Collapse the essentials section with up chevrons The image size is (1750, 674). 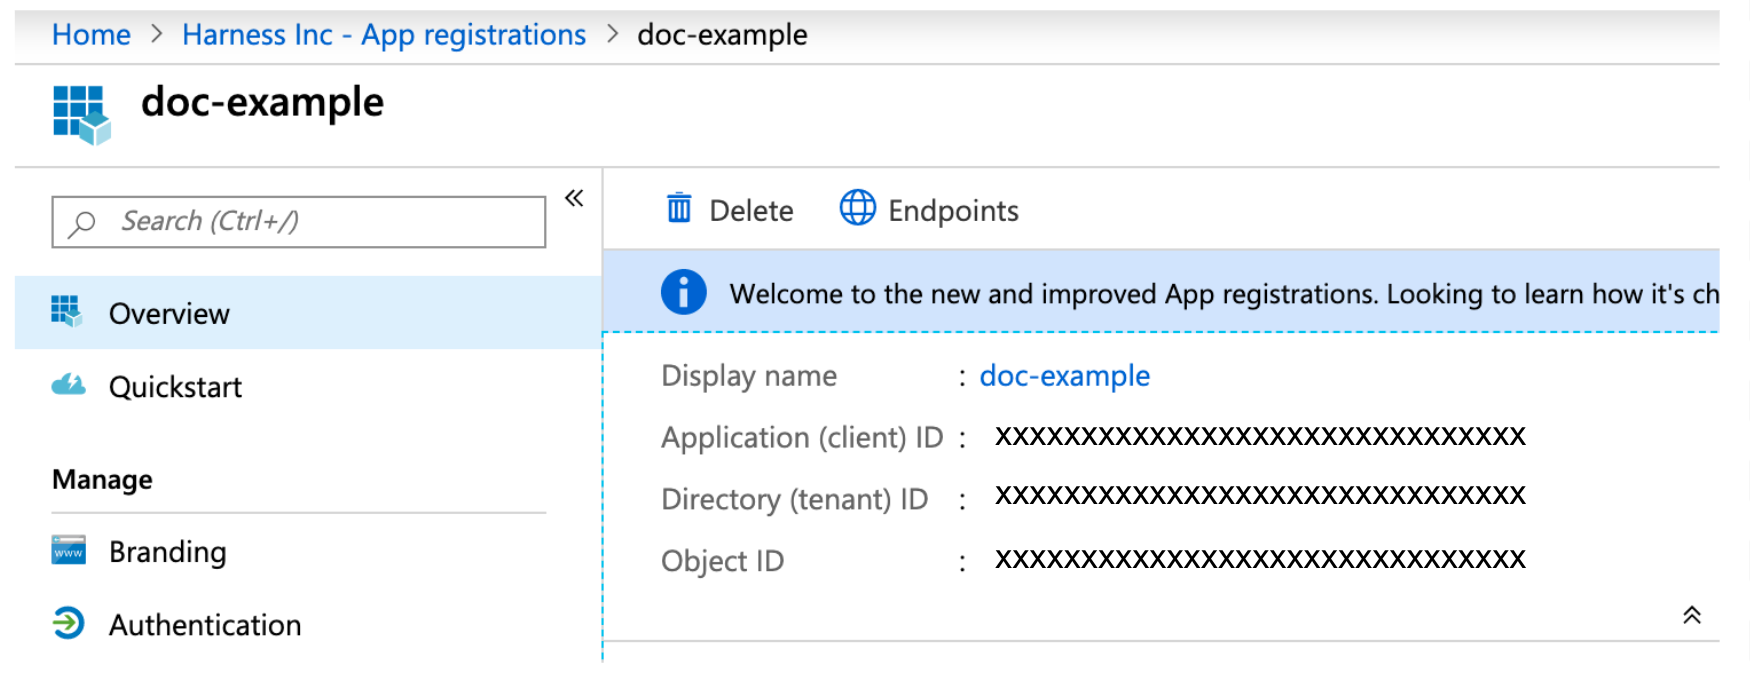coord(1691,615)
